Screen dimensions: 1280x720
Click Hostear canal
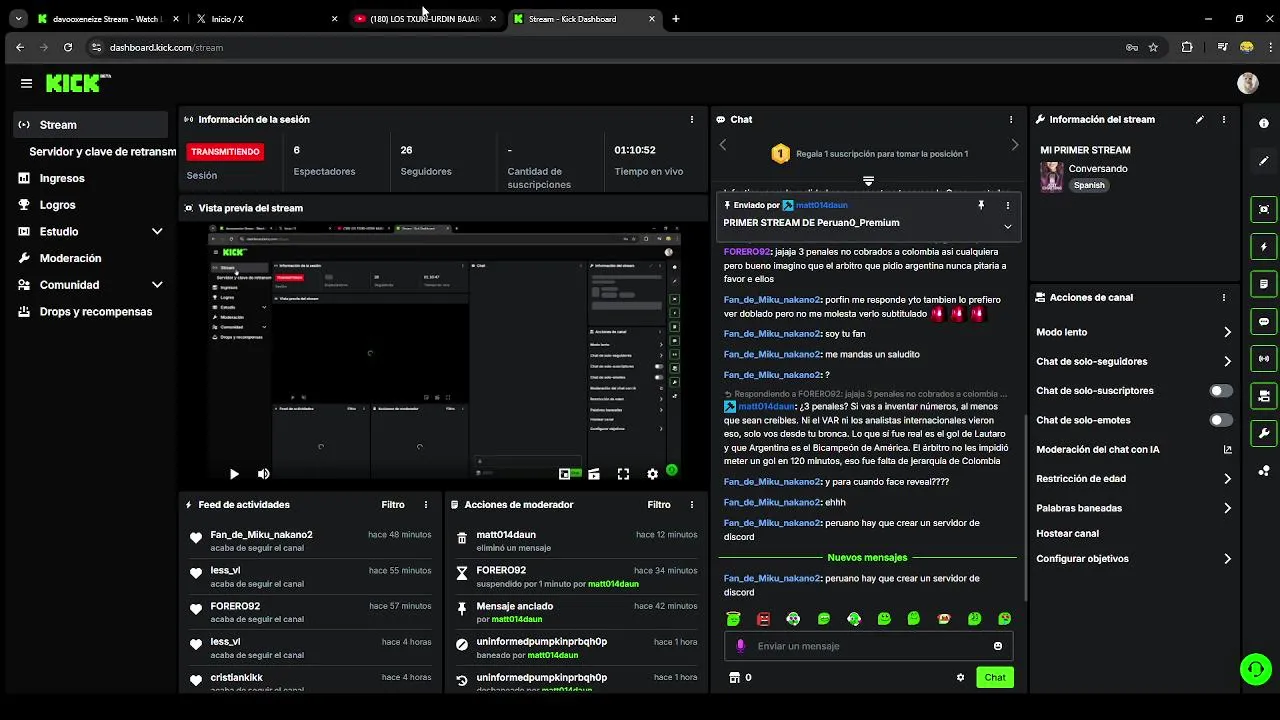click(1067, 533)
